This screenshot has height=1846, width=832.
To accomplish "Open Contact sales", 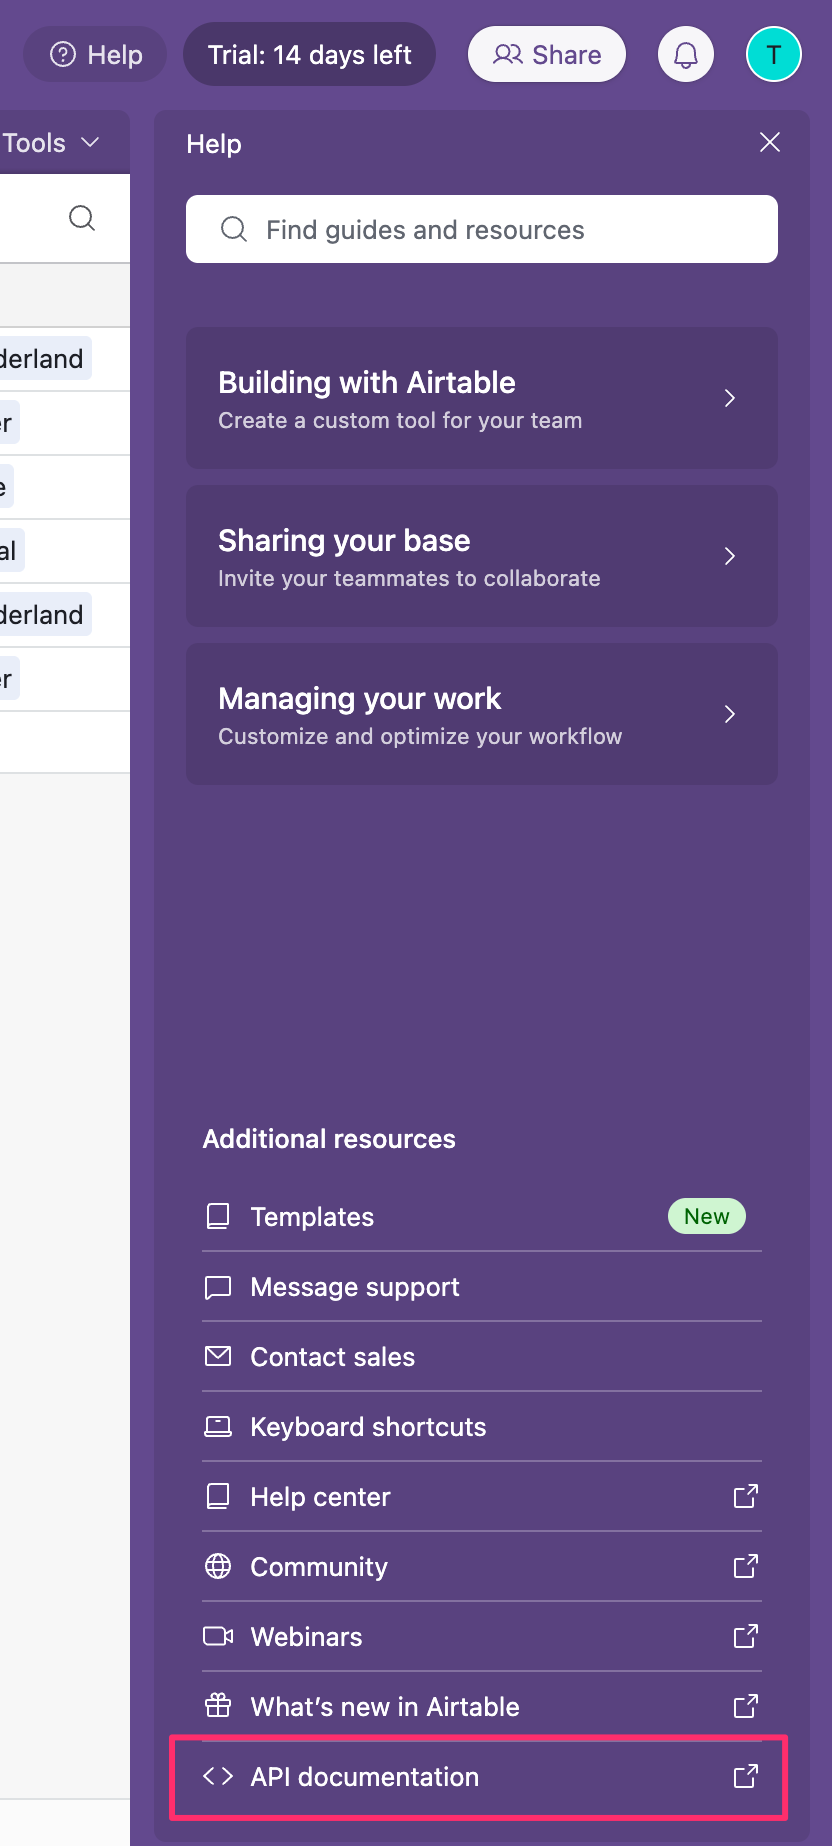I will point(482,1357).
